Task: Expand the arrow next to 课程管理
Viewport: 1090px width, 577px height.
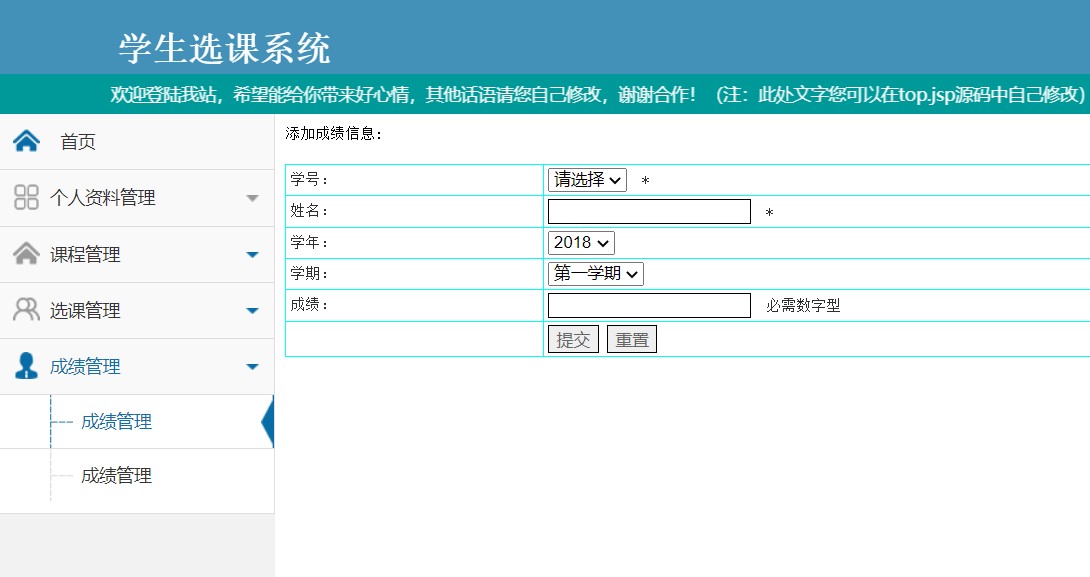Action: [252, 254]
